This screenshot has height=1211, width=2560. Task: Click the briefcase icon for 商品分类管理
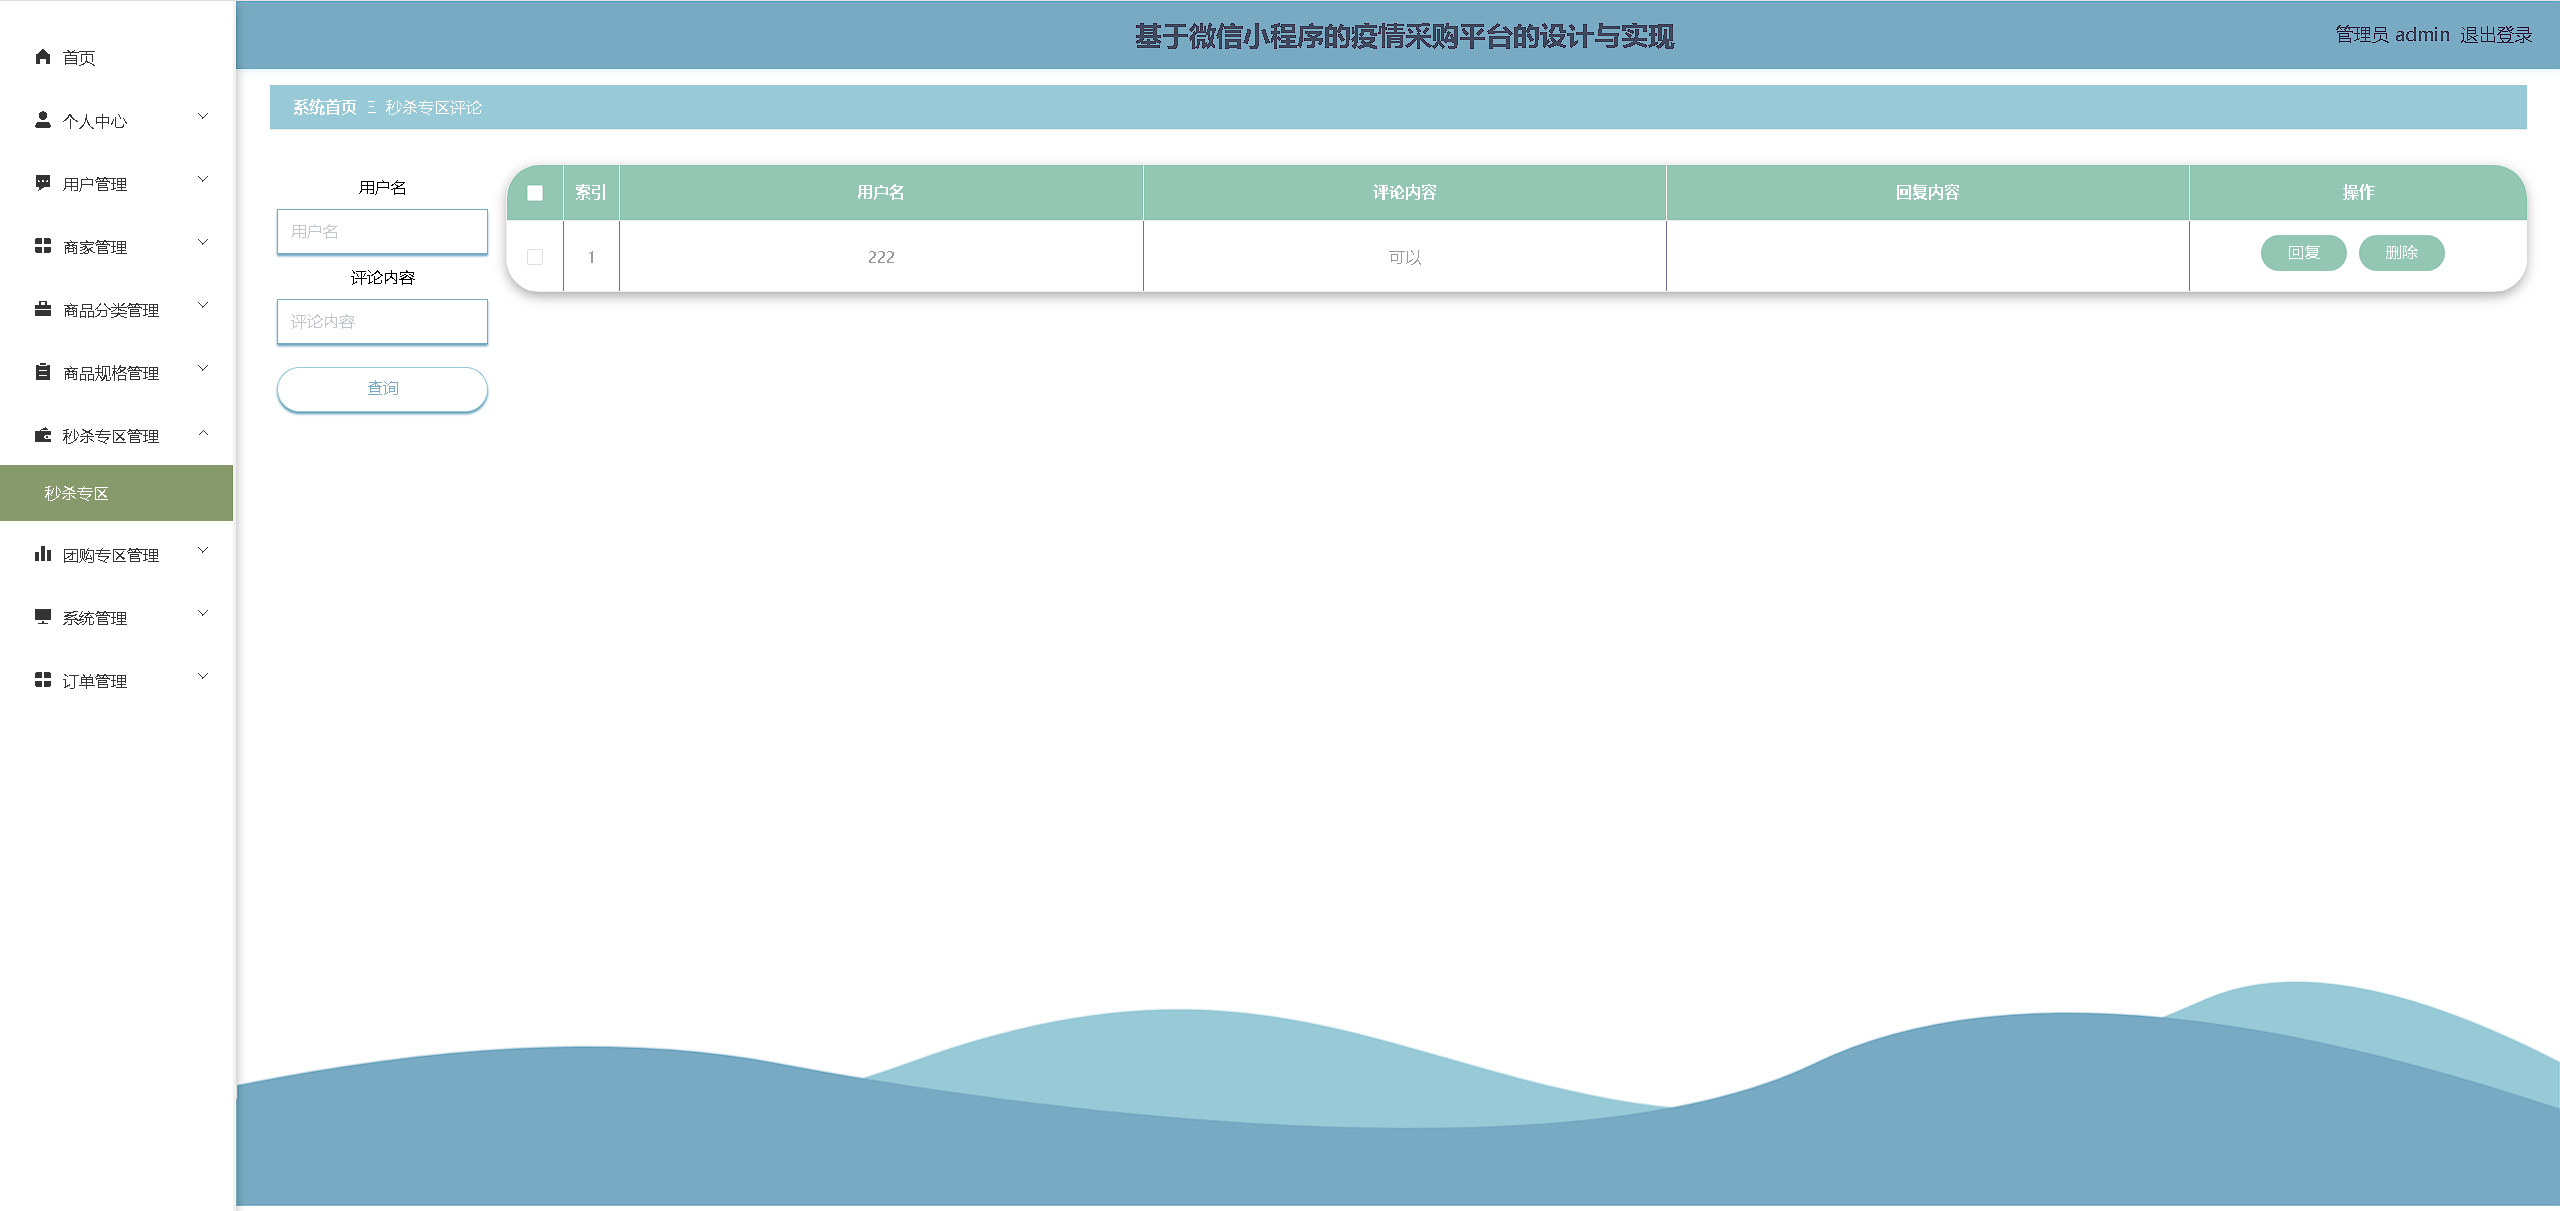(43, 309)
